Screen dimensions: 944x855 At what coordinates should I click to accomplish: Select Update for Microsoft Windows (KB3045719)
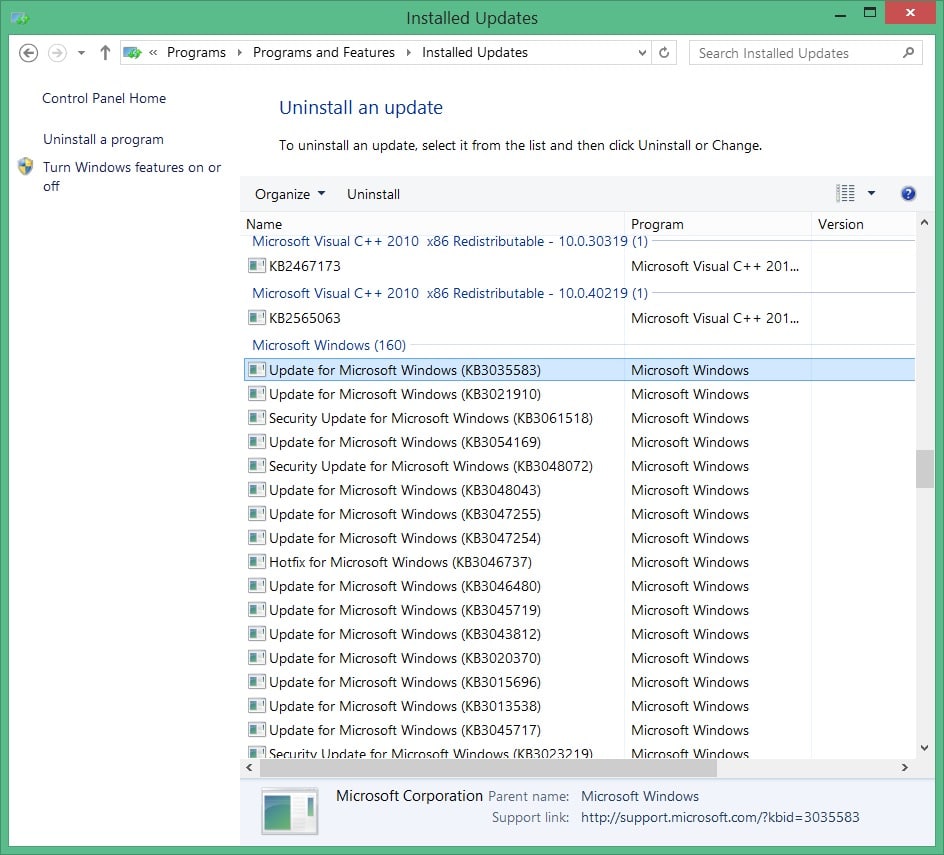[579, 610]
